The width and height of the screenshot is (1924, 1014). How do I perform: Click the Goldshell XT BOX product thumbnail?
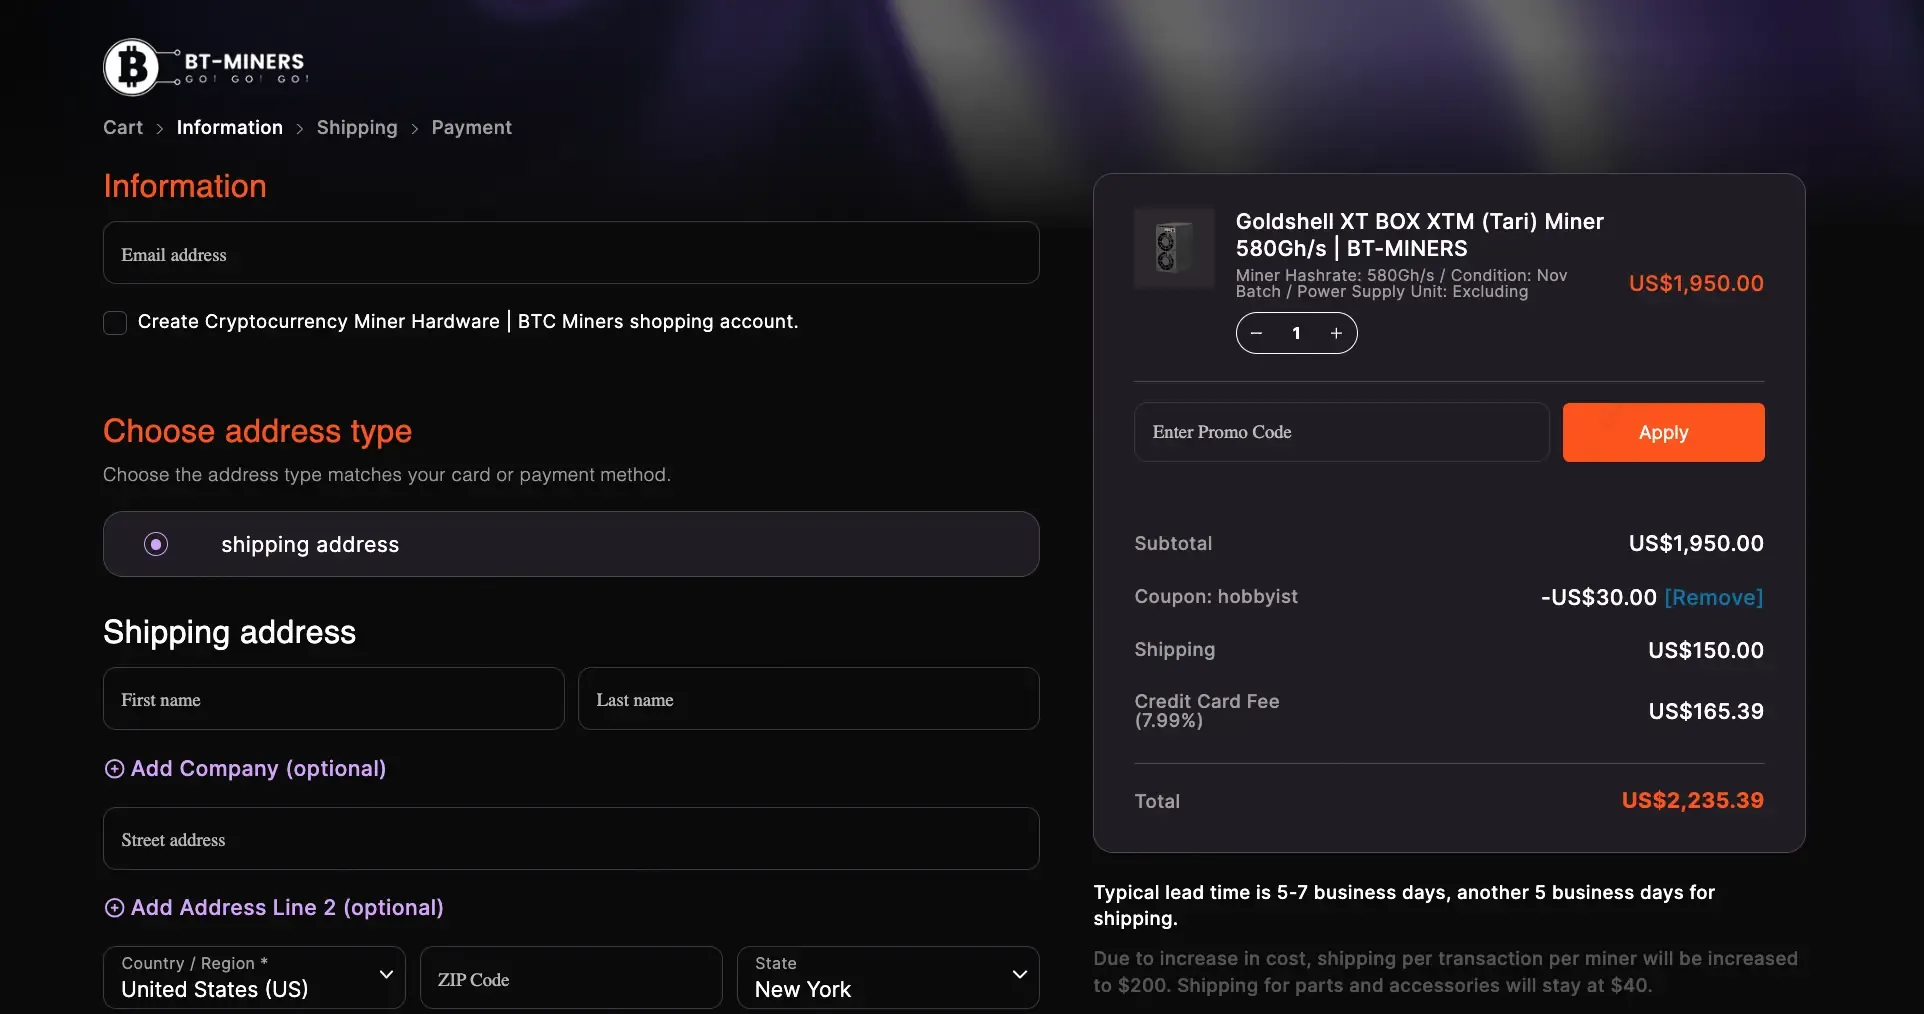point(1172,249)
